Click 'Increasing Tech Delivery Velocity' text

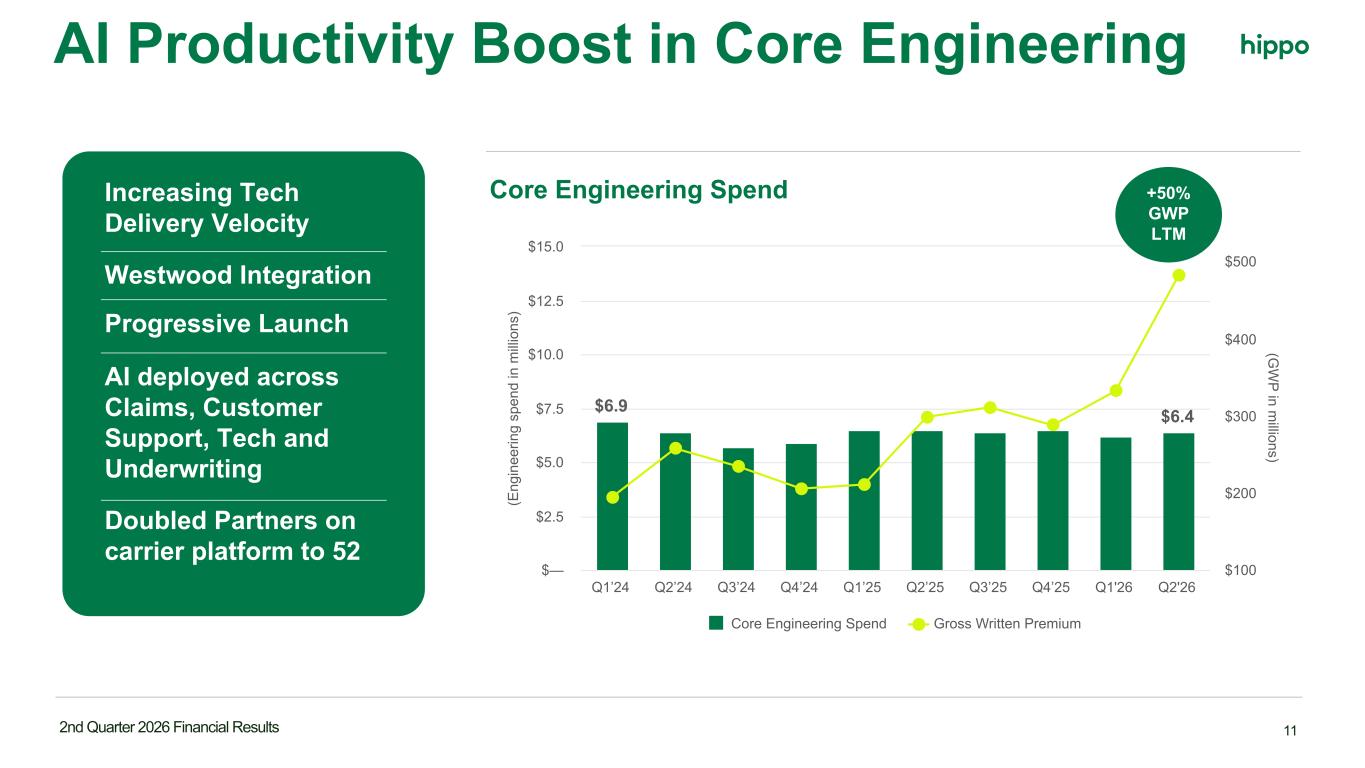[207, 208]
